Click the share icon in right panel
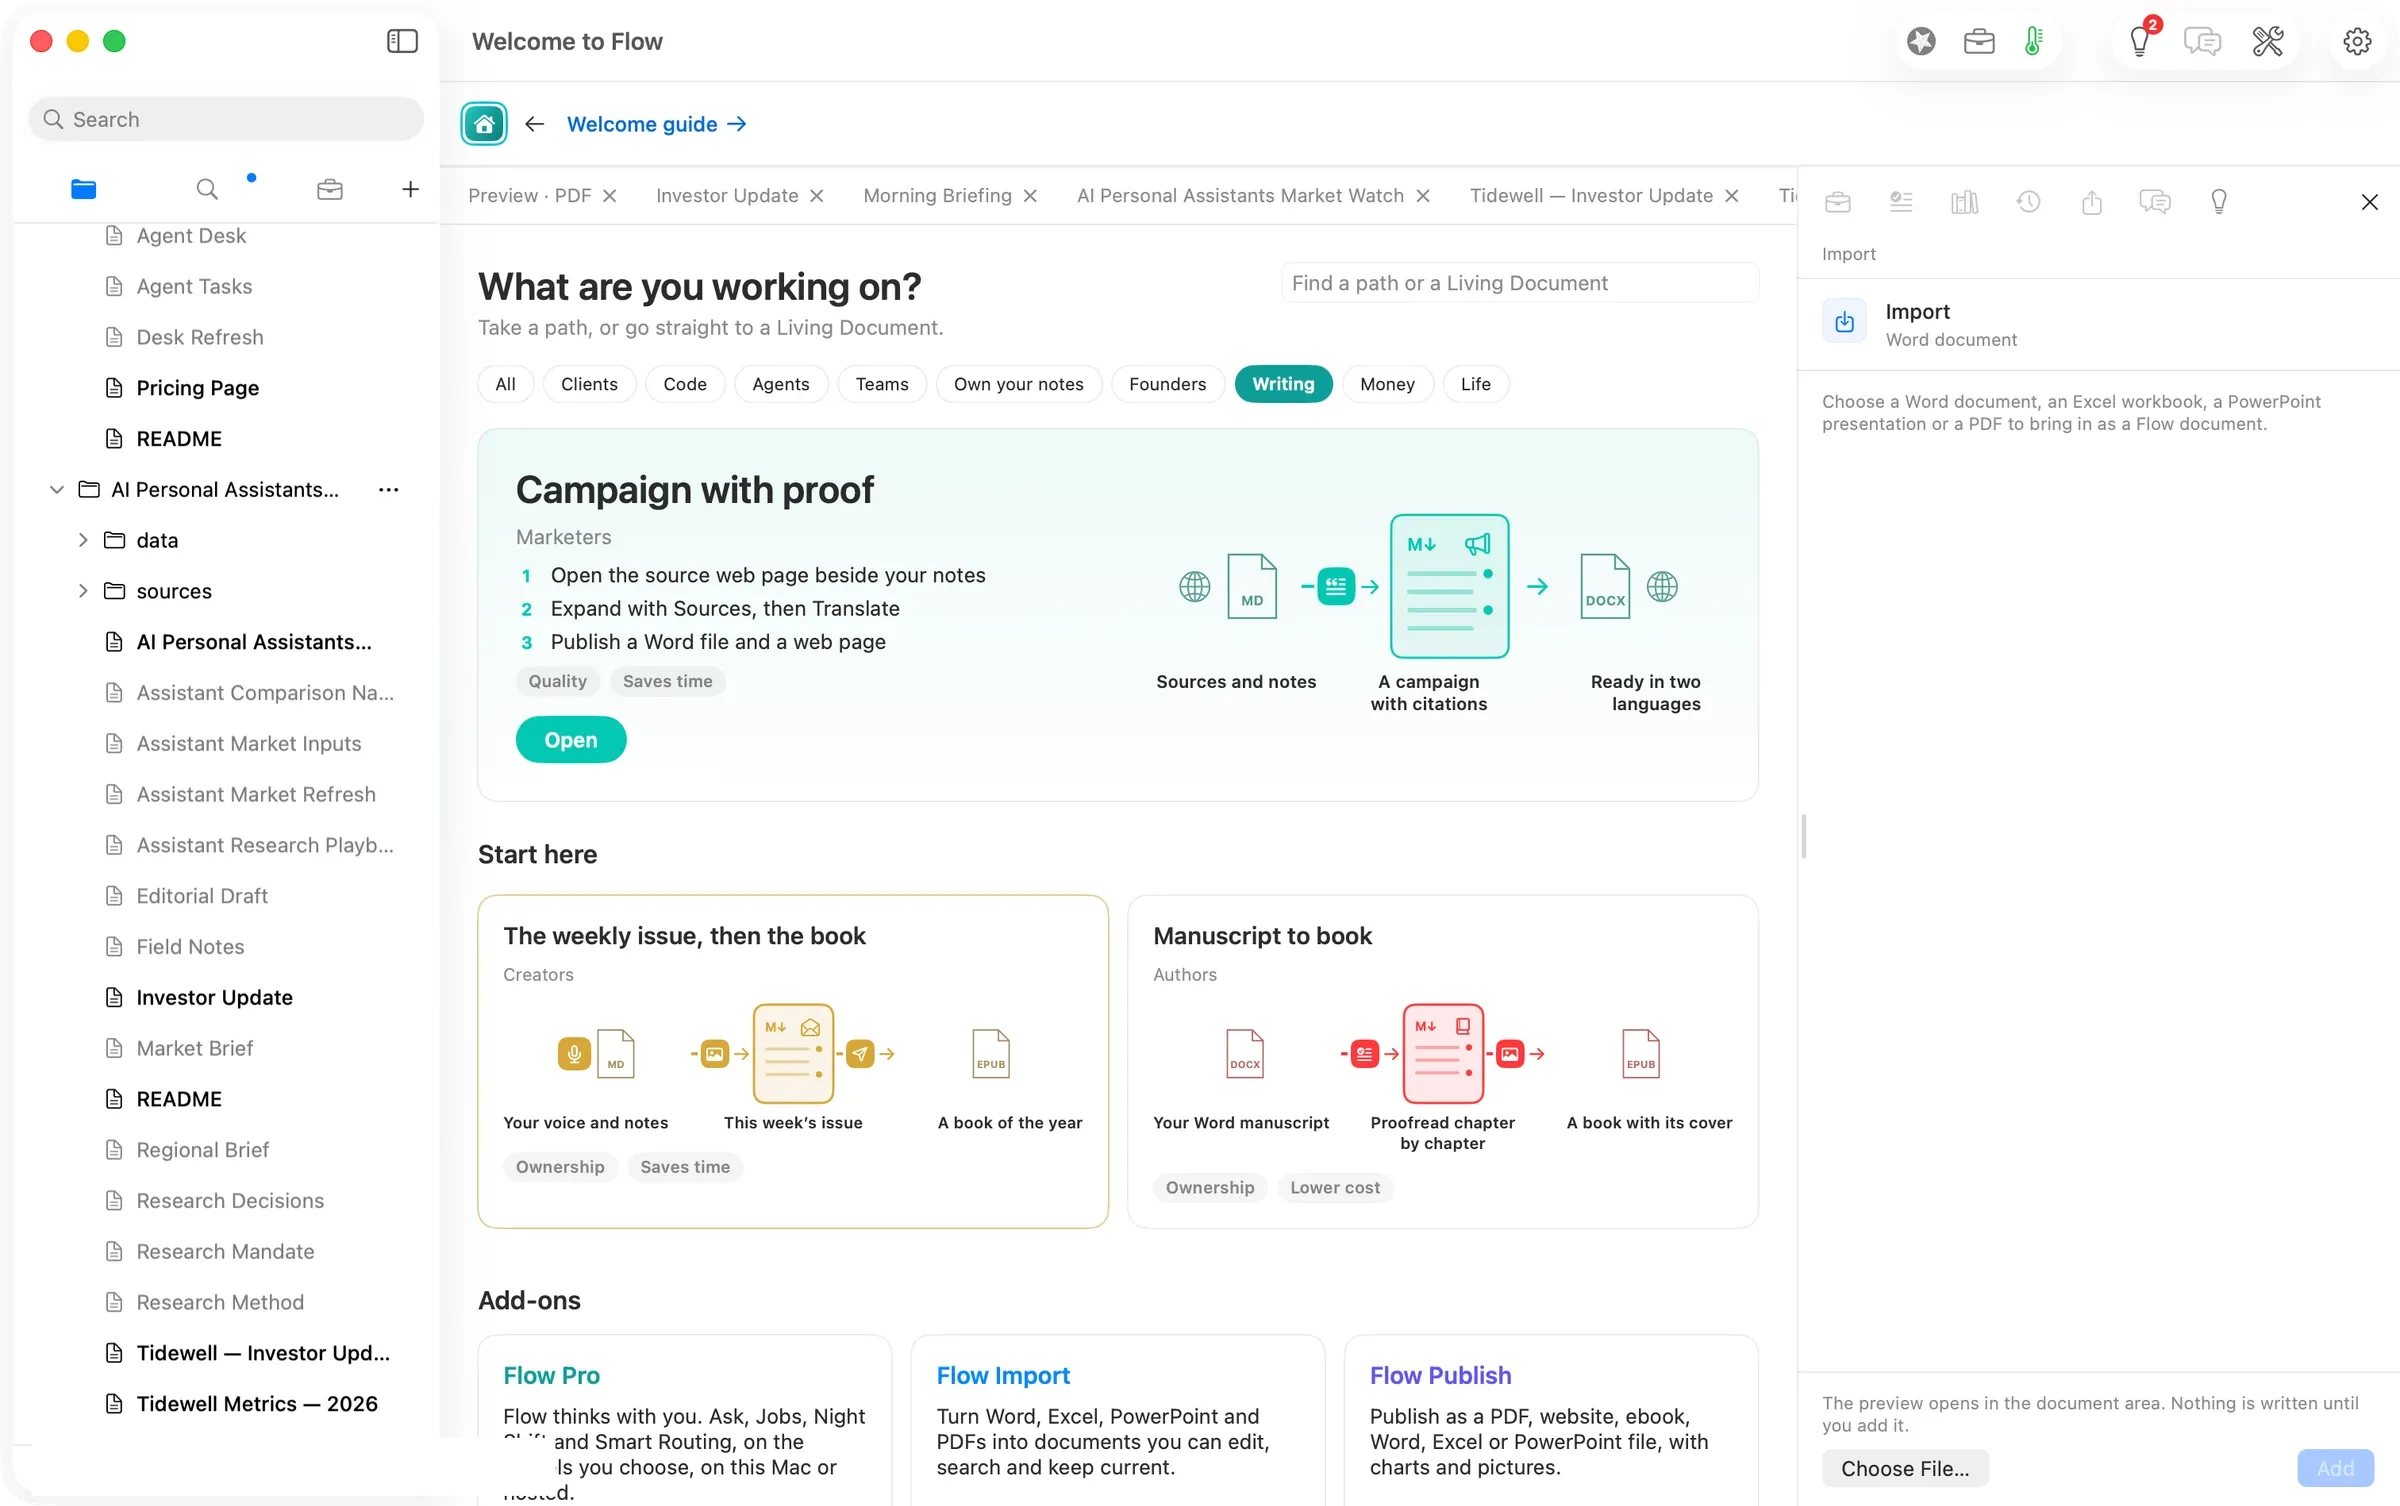 pyautogui.click(x=2092, y=202)
